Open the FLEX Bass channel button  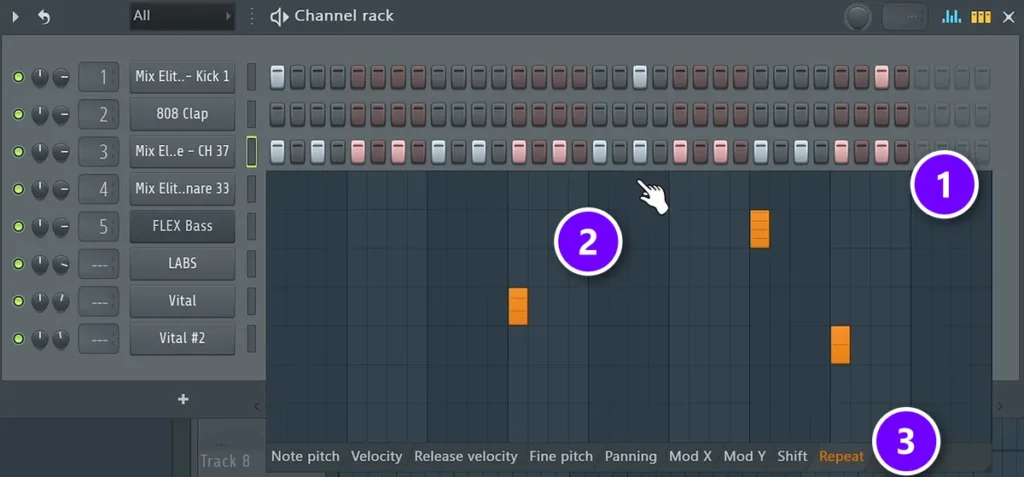(x=182, y=226)
